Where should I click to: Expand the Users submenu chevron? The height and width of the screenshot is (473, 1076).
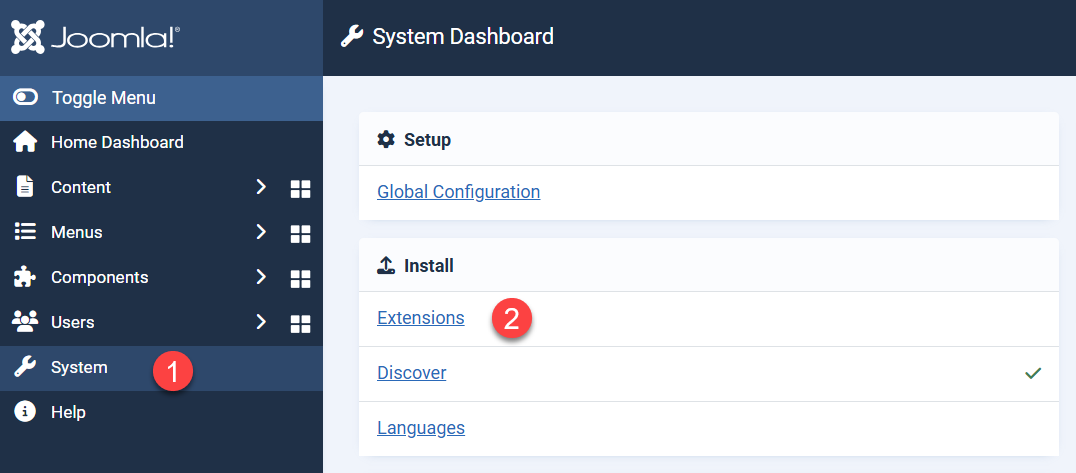(x=261, y=322)
